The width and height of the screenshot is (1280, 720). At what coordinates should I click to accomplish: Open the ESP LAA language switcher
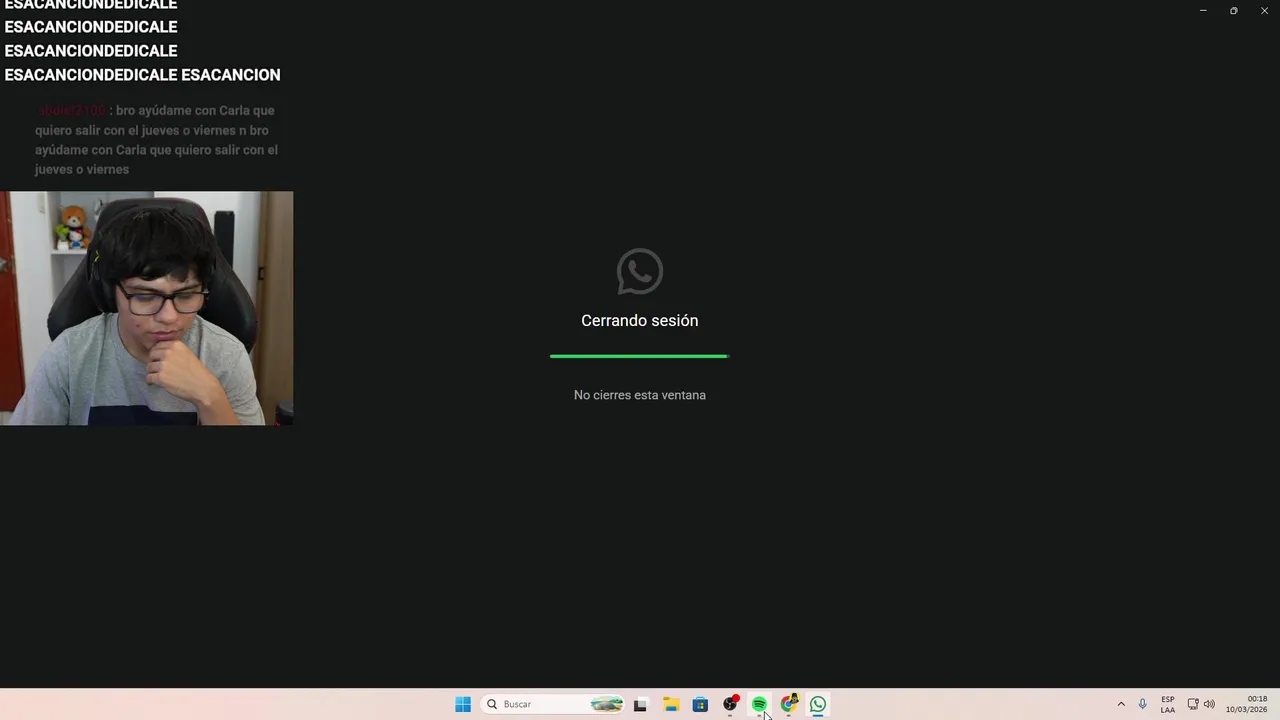1168,704
